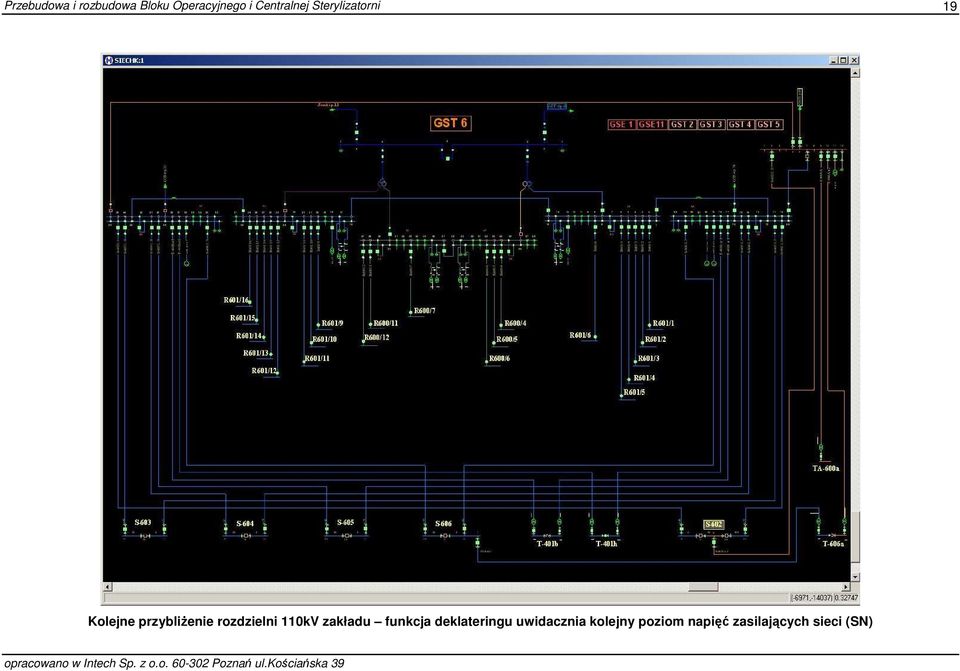The image size is (960, 671).
Task: Click vertical scrollbar up arrow
Action: point(855,73)
